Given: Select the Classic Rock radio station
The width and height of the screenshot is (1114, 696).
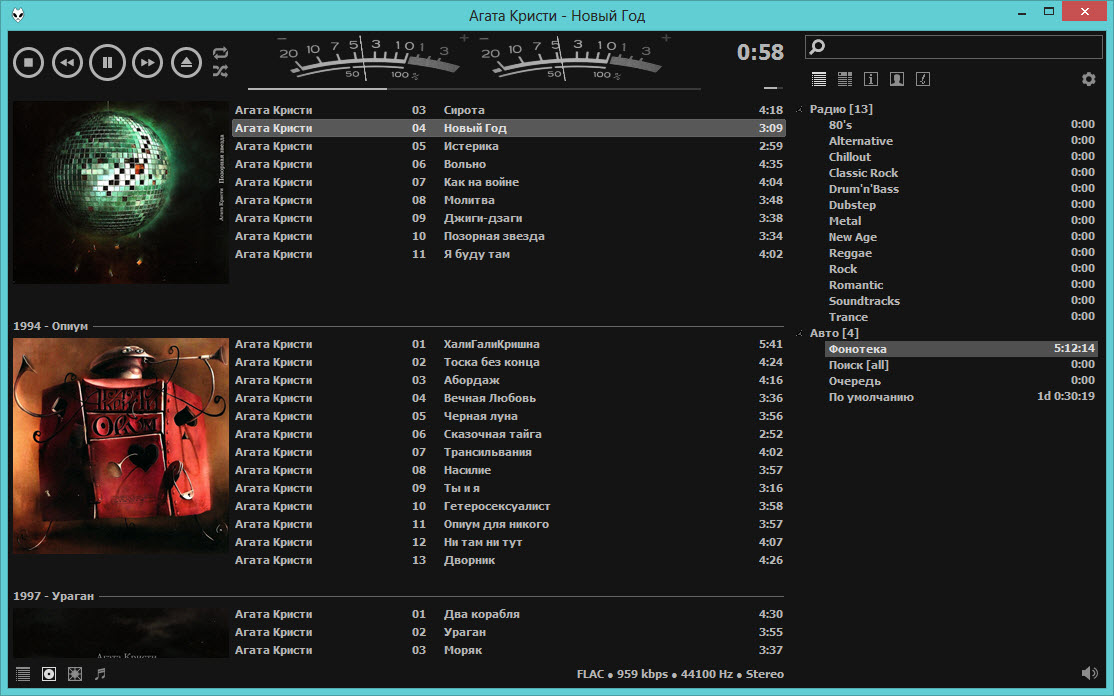Looking at the screenshot, I should pyautogui.click(x=863, y=173).
